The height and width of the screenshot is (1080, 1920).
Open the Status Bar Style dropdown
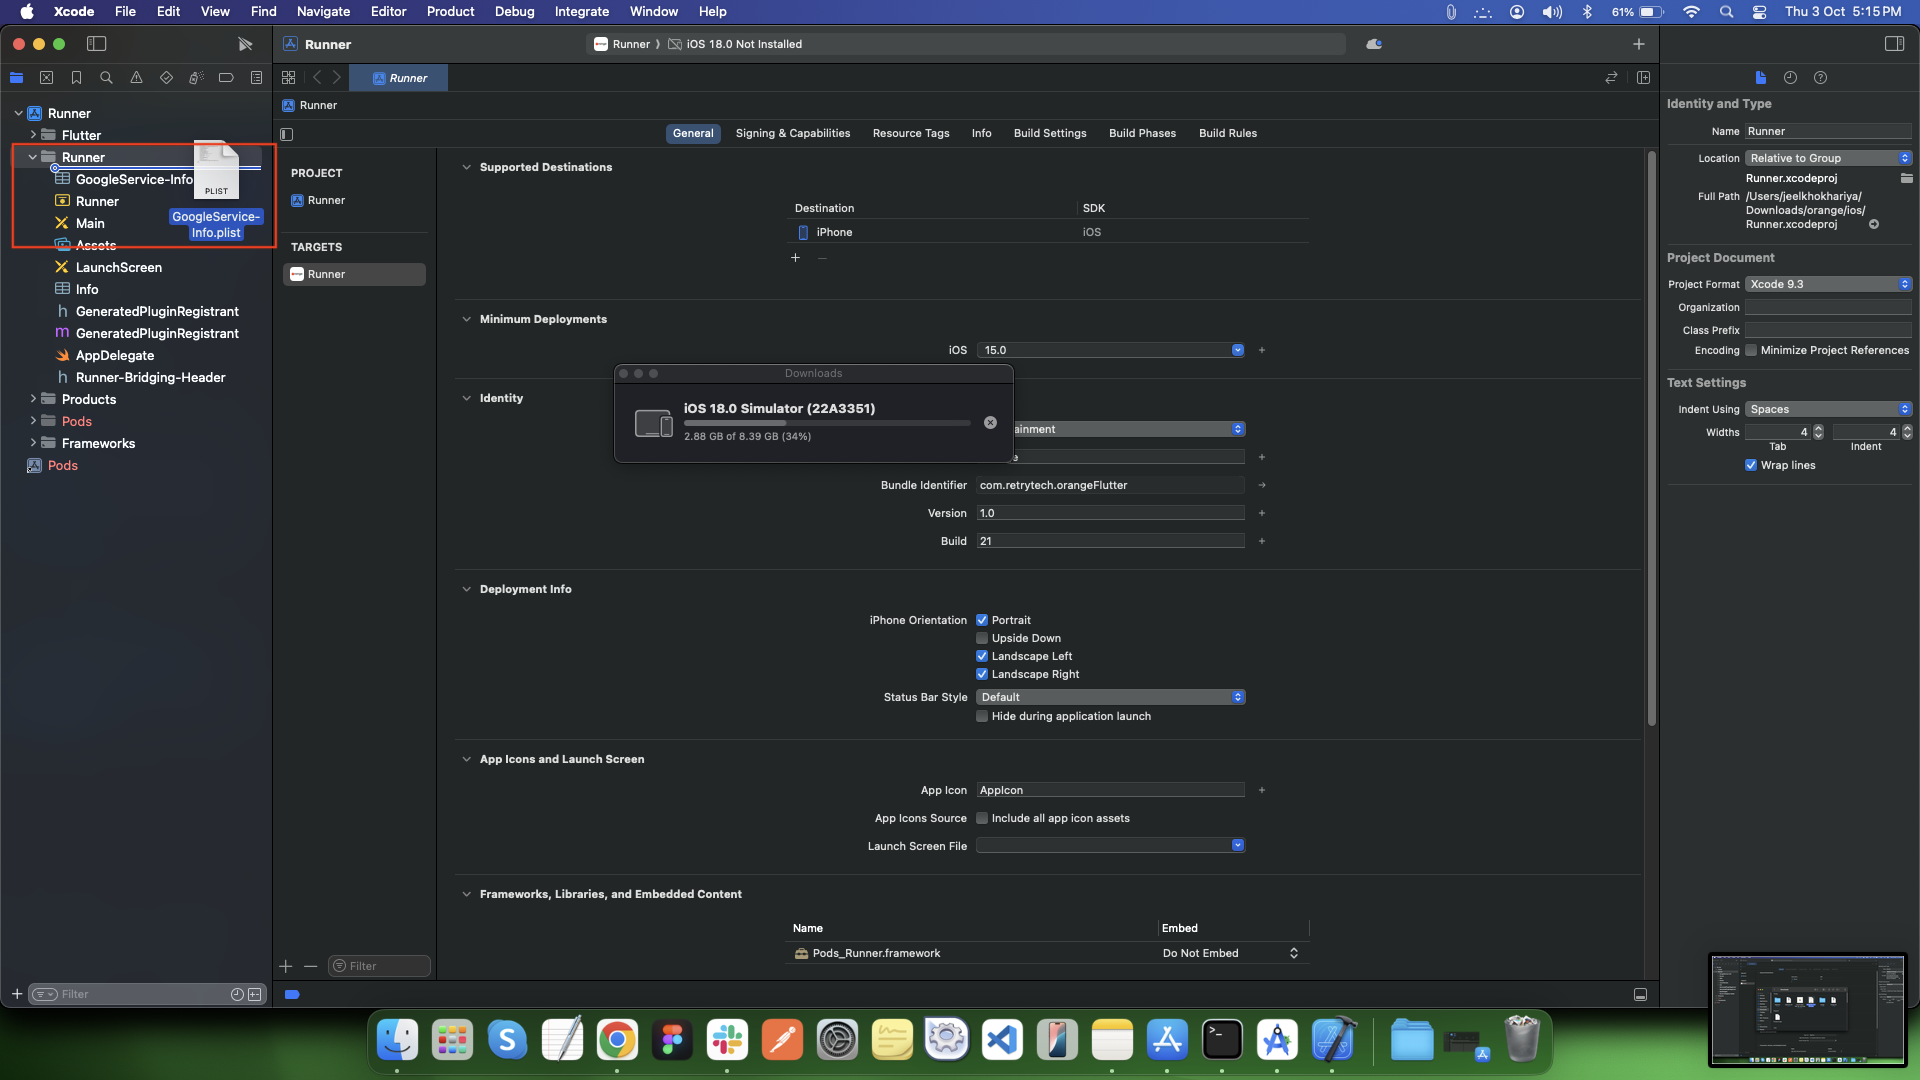pyautogui.click(x=1110, y=697)
